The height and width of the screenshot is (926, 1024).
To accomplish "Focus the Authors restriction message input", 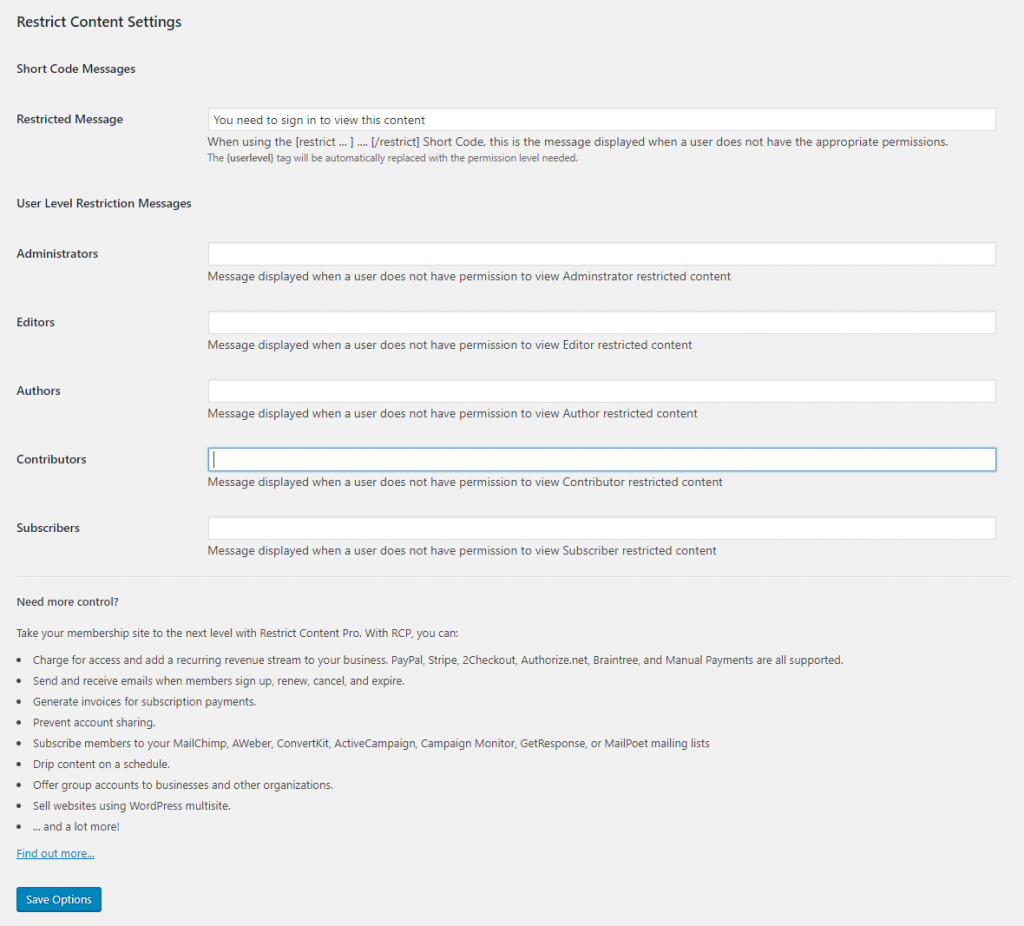I will 600,390.
